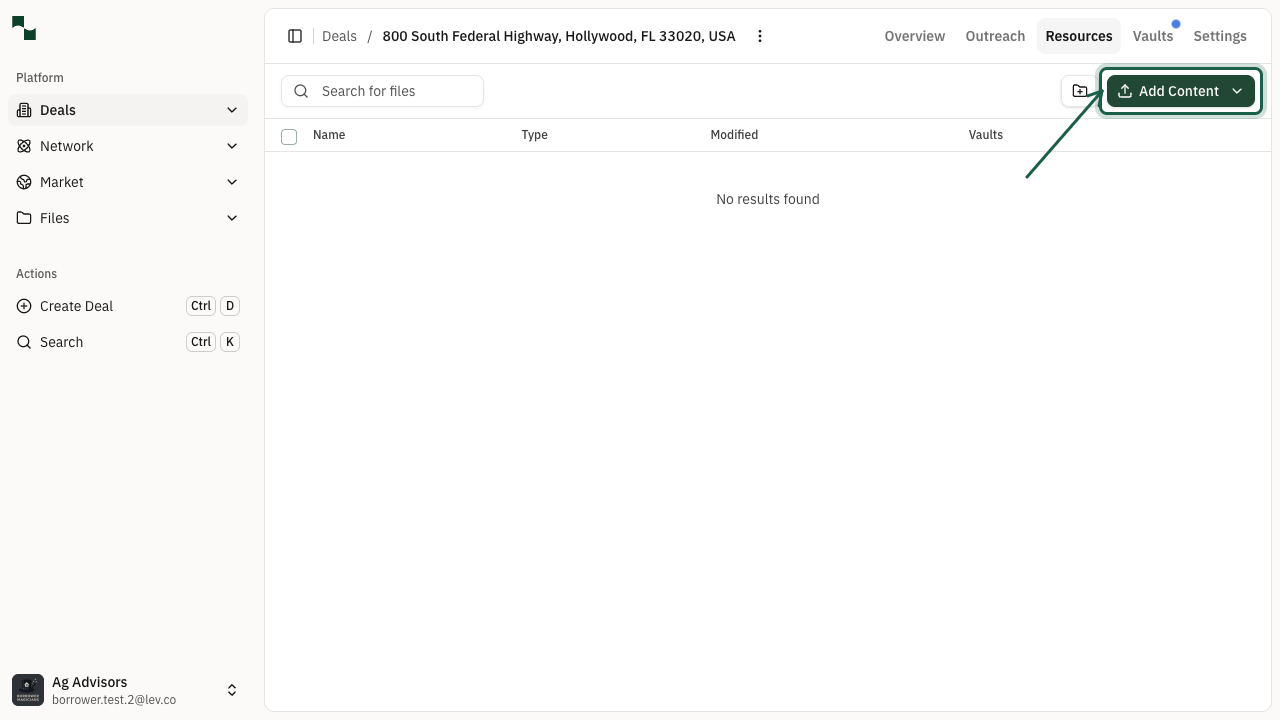Screen dimensions: 1280x720
Task: Open the Market globe icon
Action: click(x=24, y=182)
